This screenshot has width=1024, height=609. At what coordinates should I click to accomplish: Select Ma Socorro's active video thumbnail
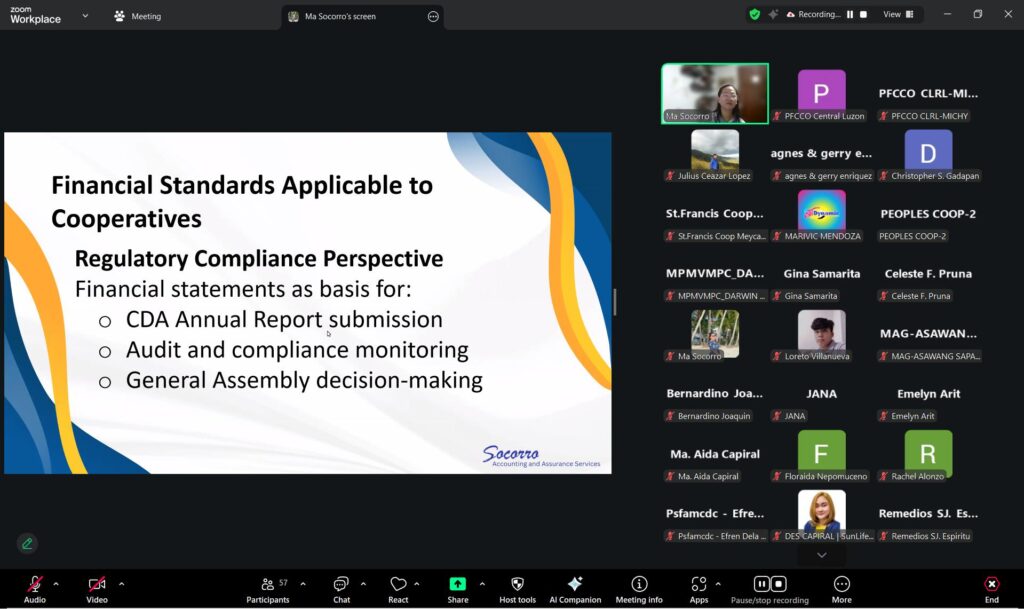pyautogui.click(x=714, y=93)
